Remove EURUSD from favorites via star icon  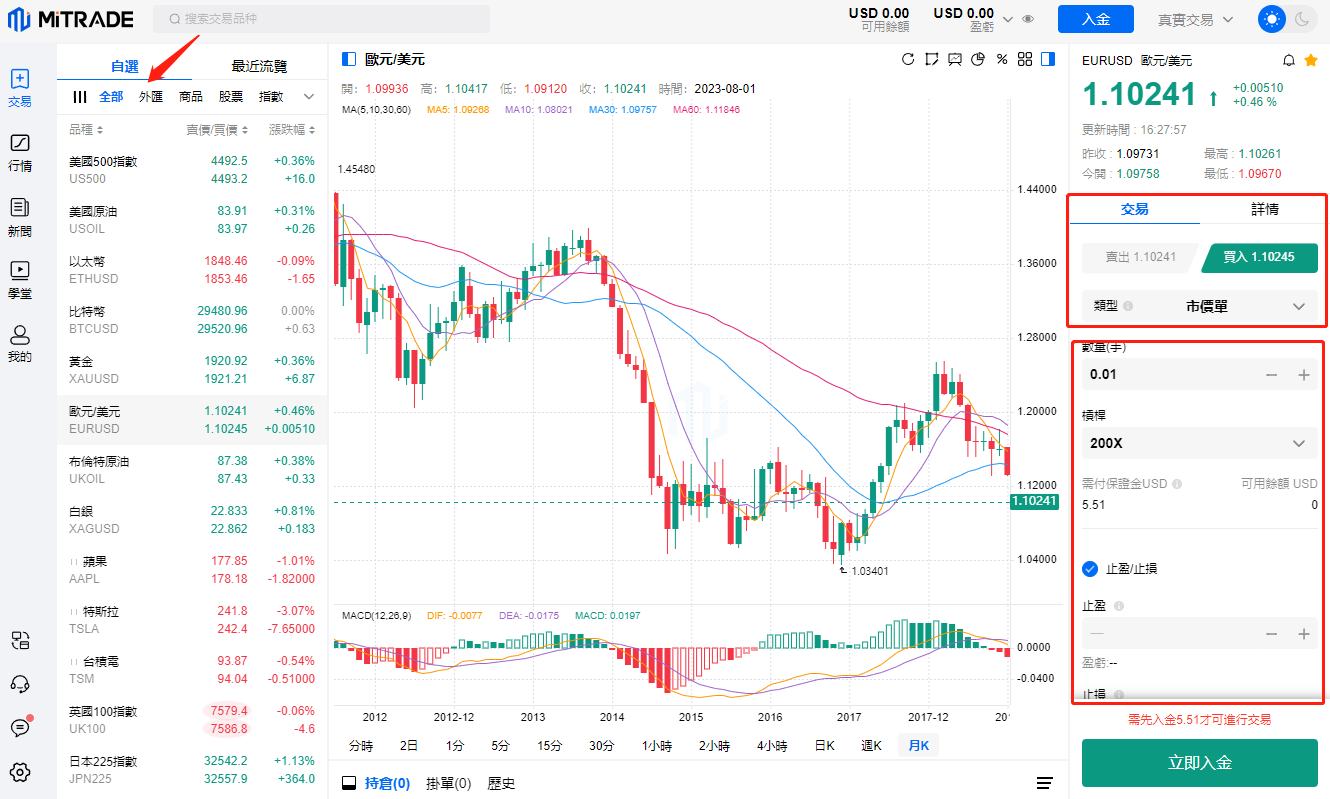(1311, 60)
